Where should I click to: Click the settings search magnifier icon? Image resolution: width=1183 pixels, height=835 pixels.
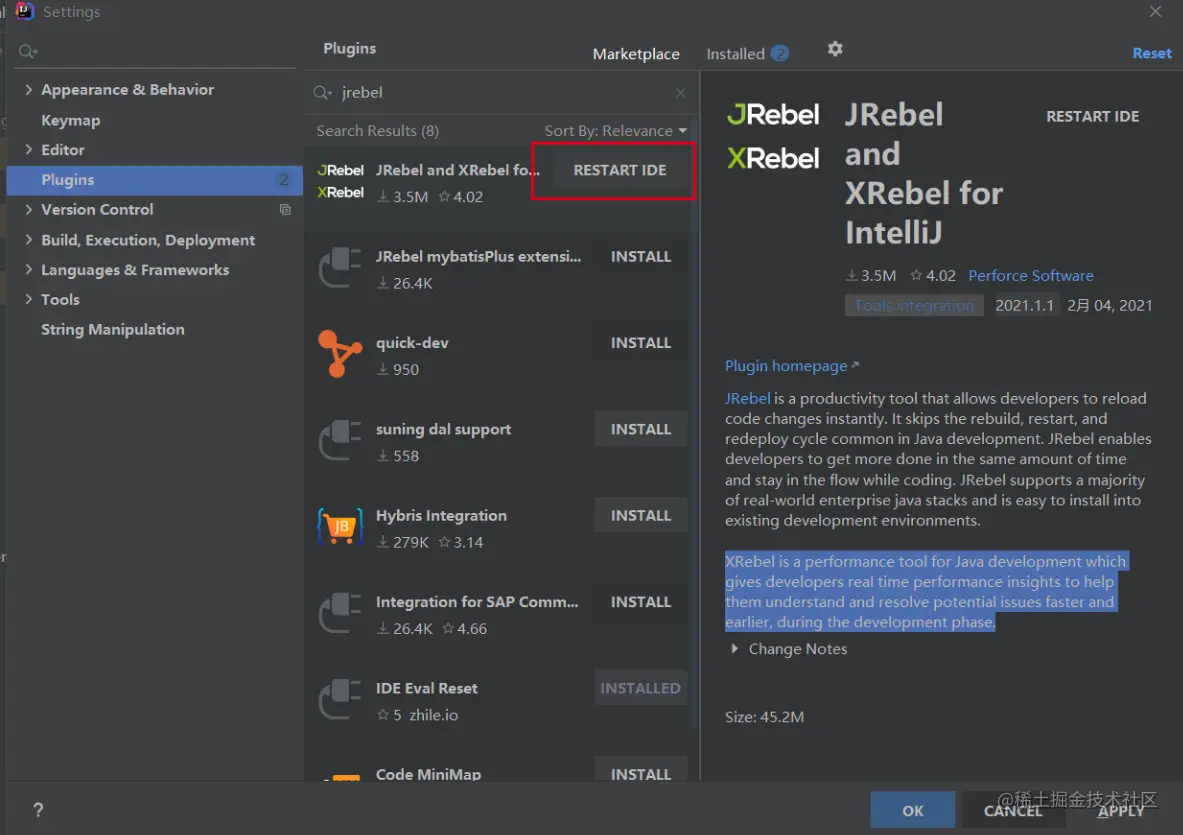pos(27,51)
